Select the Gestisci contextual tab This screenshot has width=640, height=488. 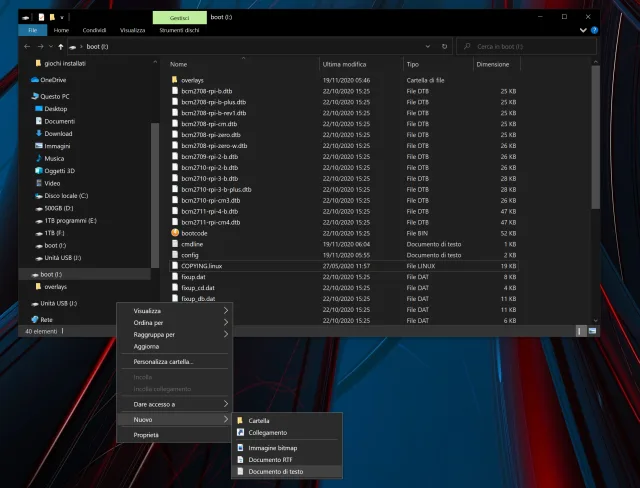click(x=180, y=18)
